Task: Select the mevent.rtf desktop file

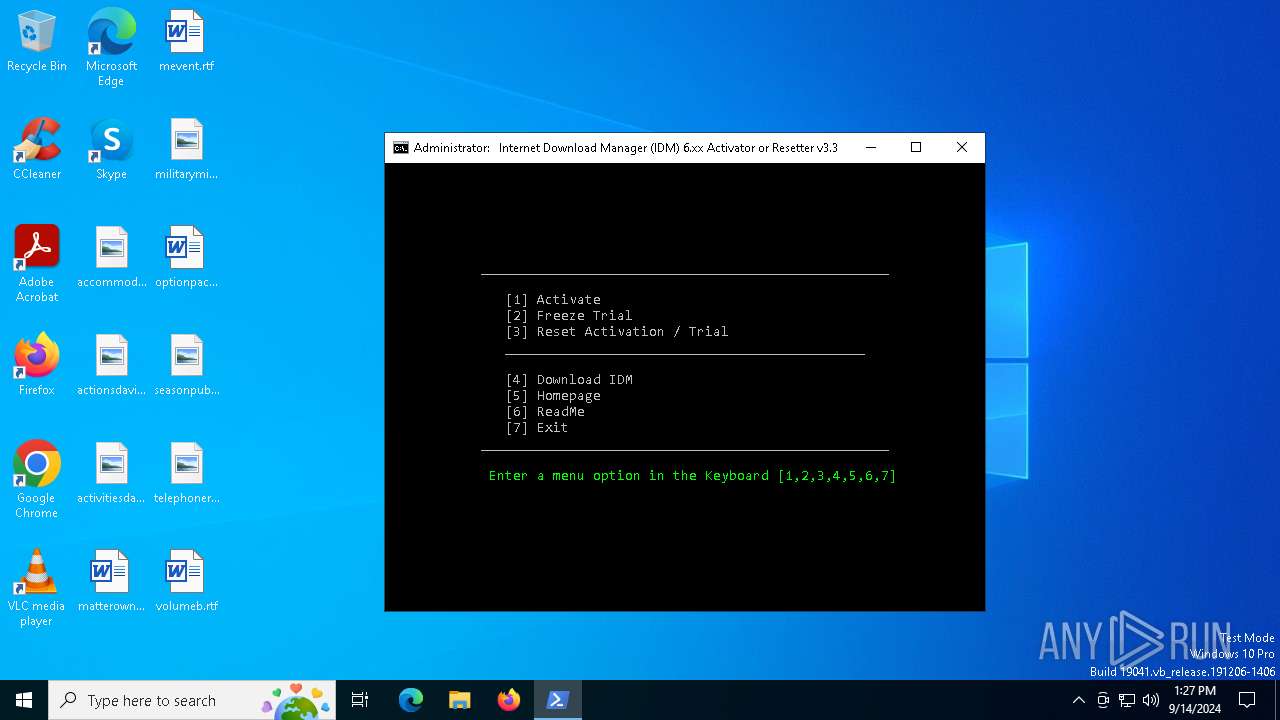Action: (x=186, y=42)
